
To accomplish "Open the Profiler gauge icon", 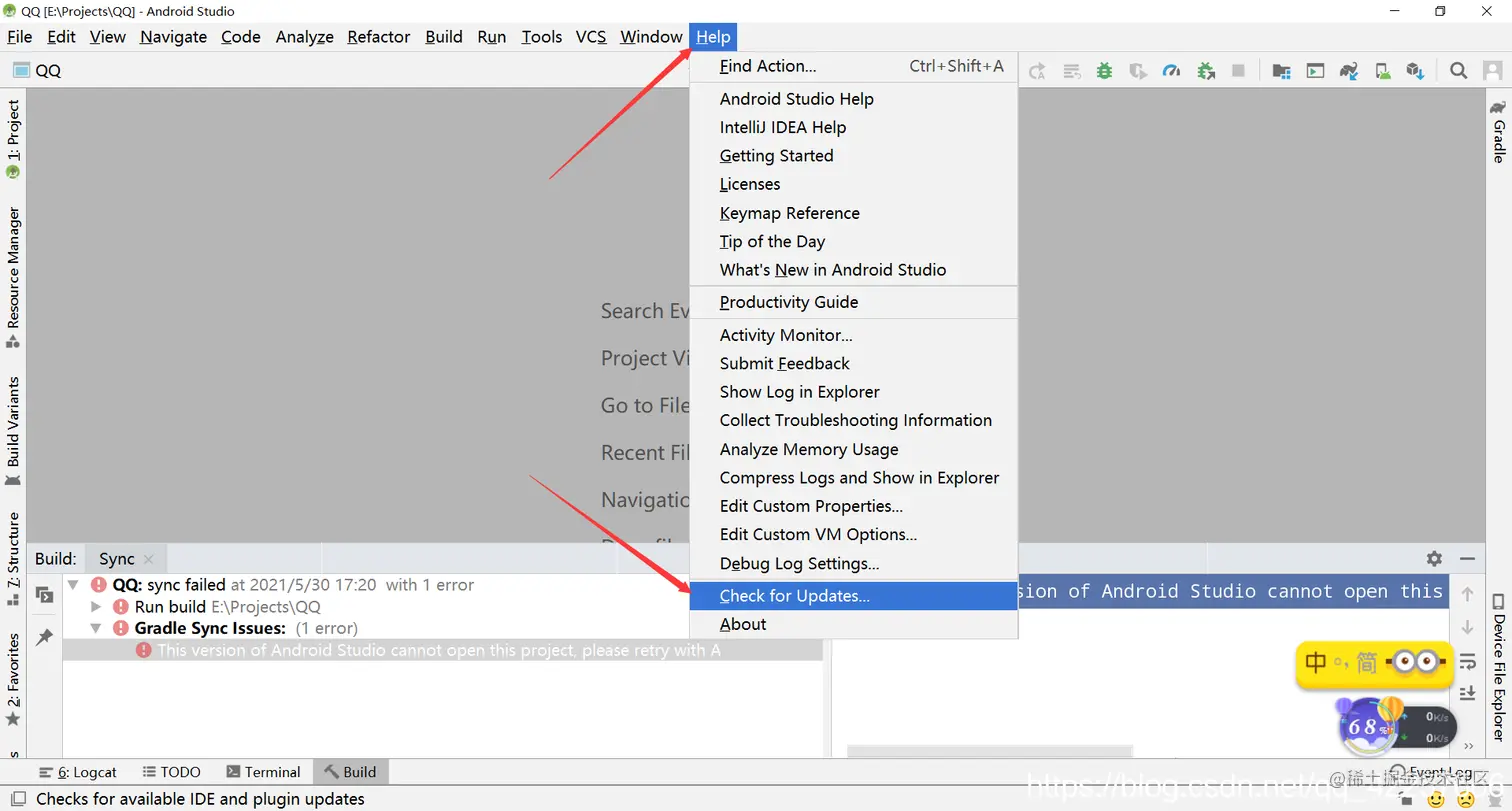I will (1171, 70).
